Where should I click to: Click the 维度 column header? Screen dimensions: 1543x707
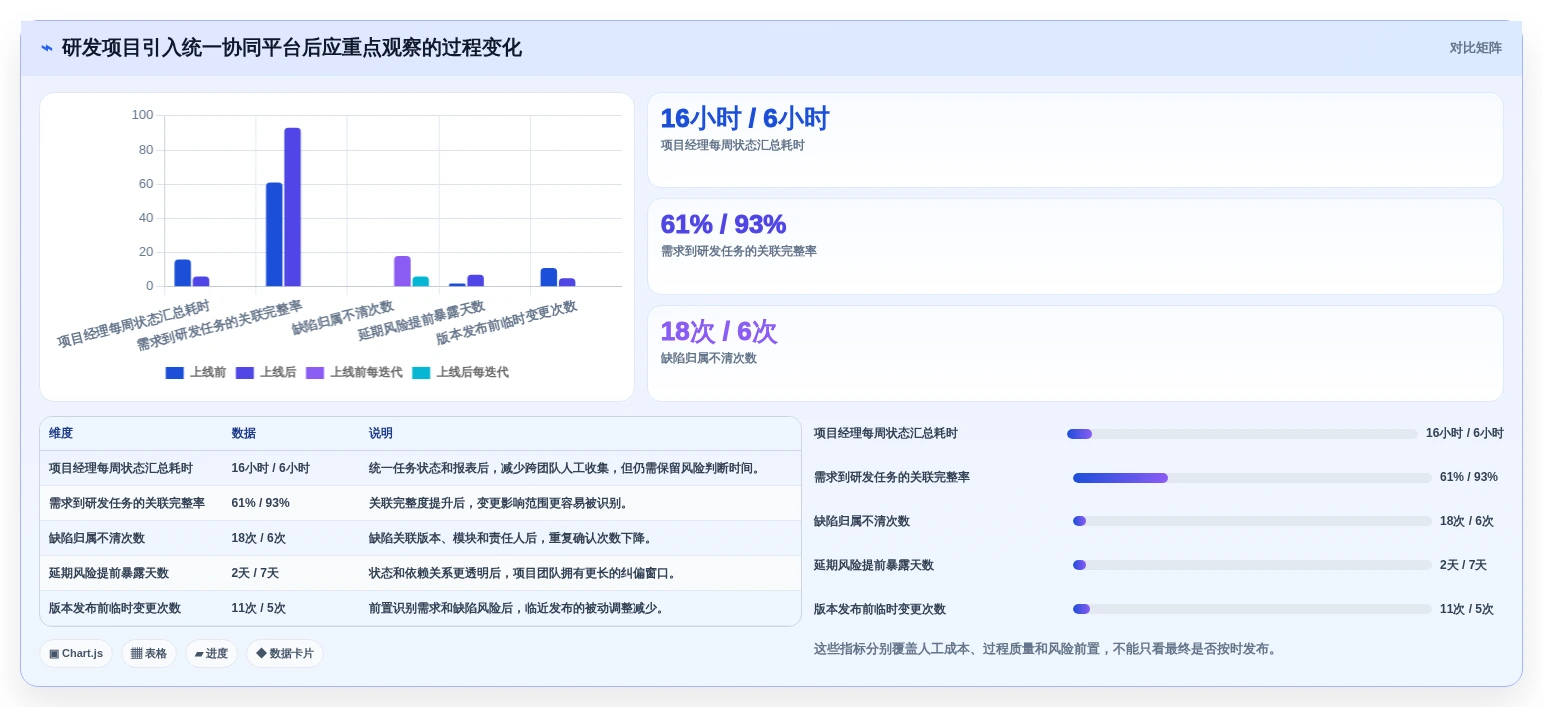[61, 433]
